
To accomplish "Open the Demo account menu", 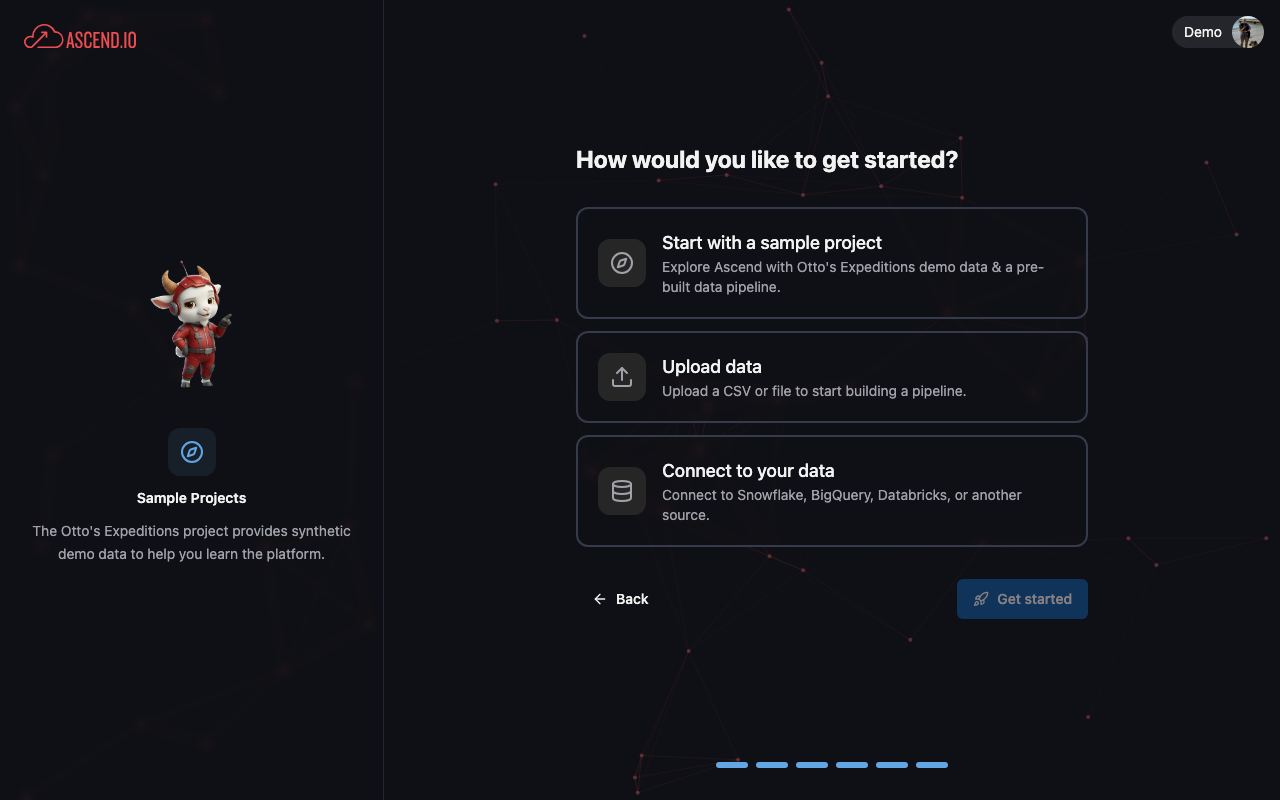I will [1218, 32].
